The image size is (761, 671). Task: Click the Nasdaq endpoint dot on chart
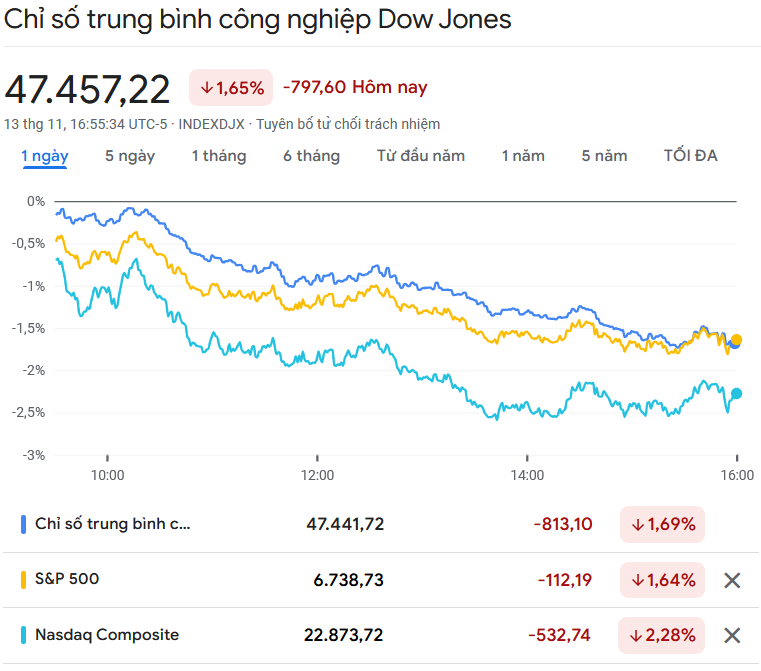click(737, 393)
